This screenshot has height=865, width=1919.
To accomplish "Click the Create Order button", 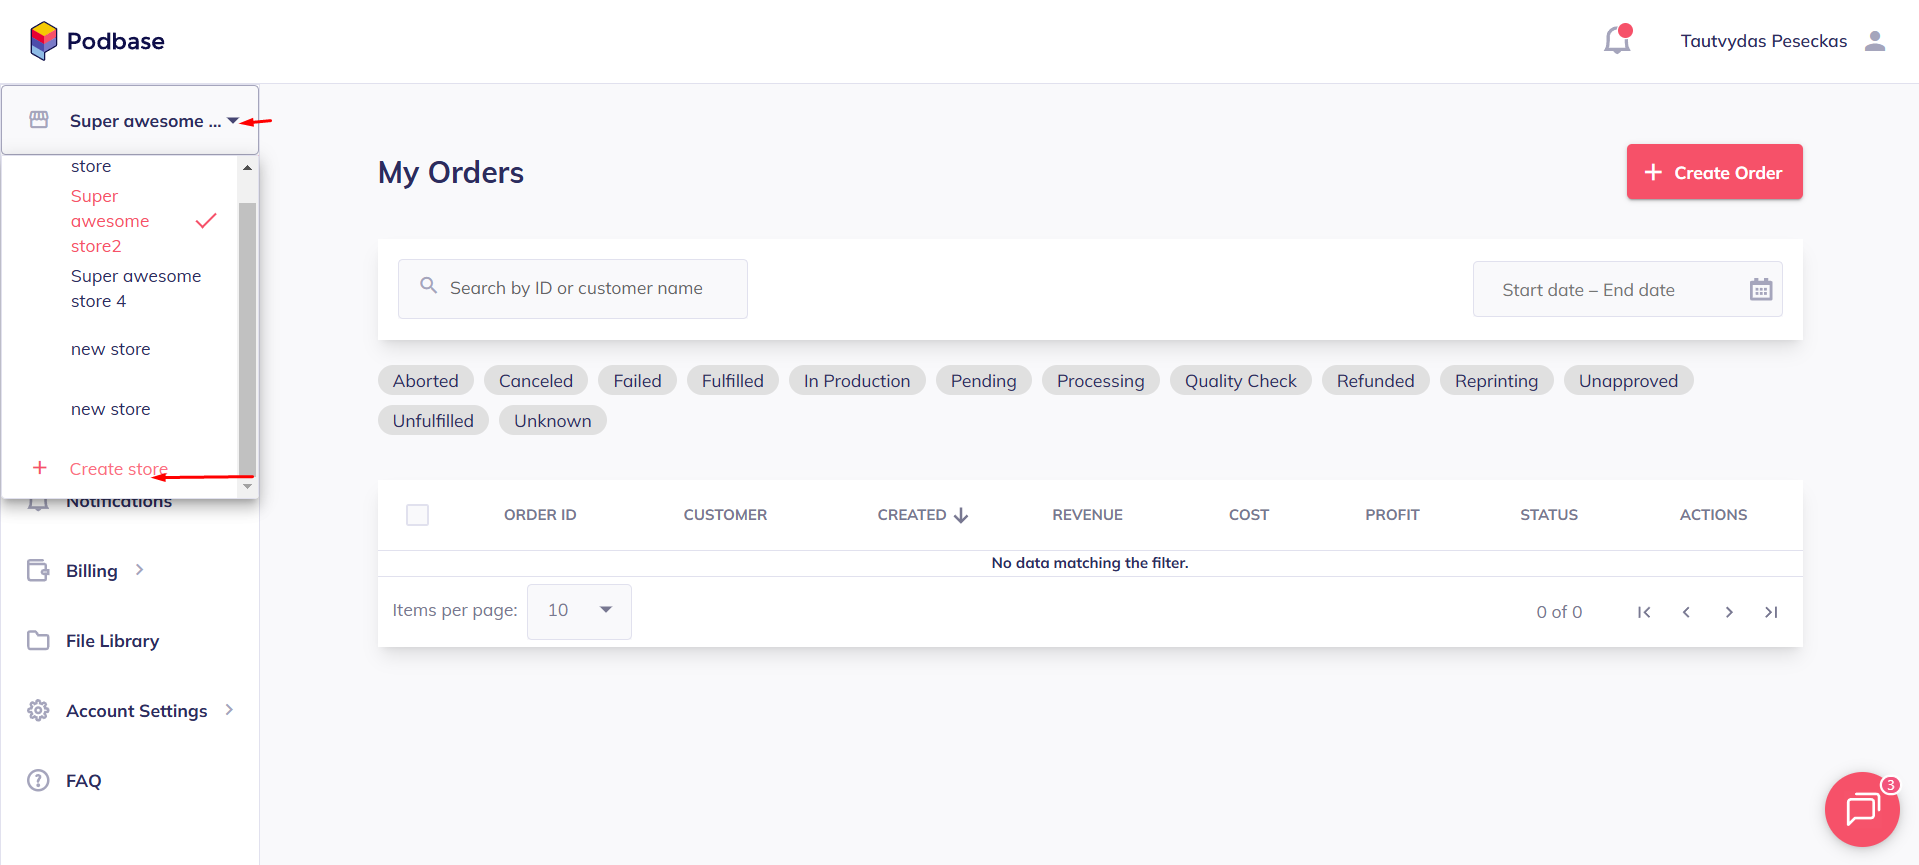I will (x=1714, y=172).
